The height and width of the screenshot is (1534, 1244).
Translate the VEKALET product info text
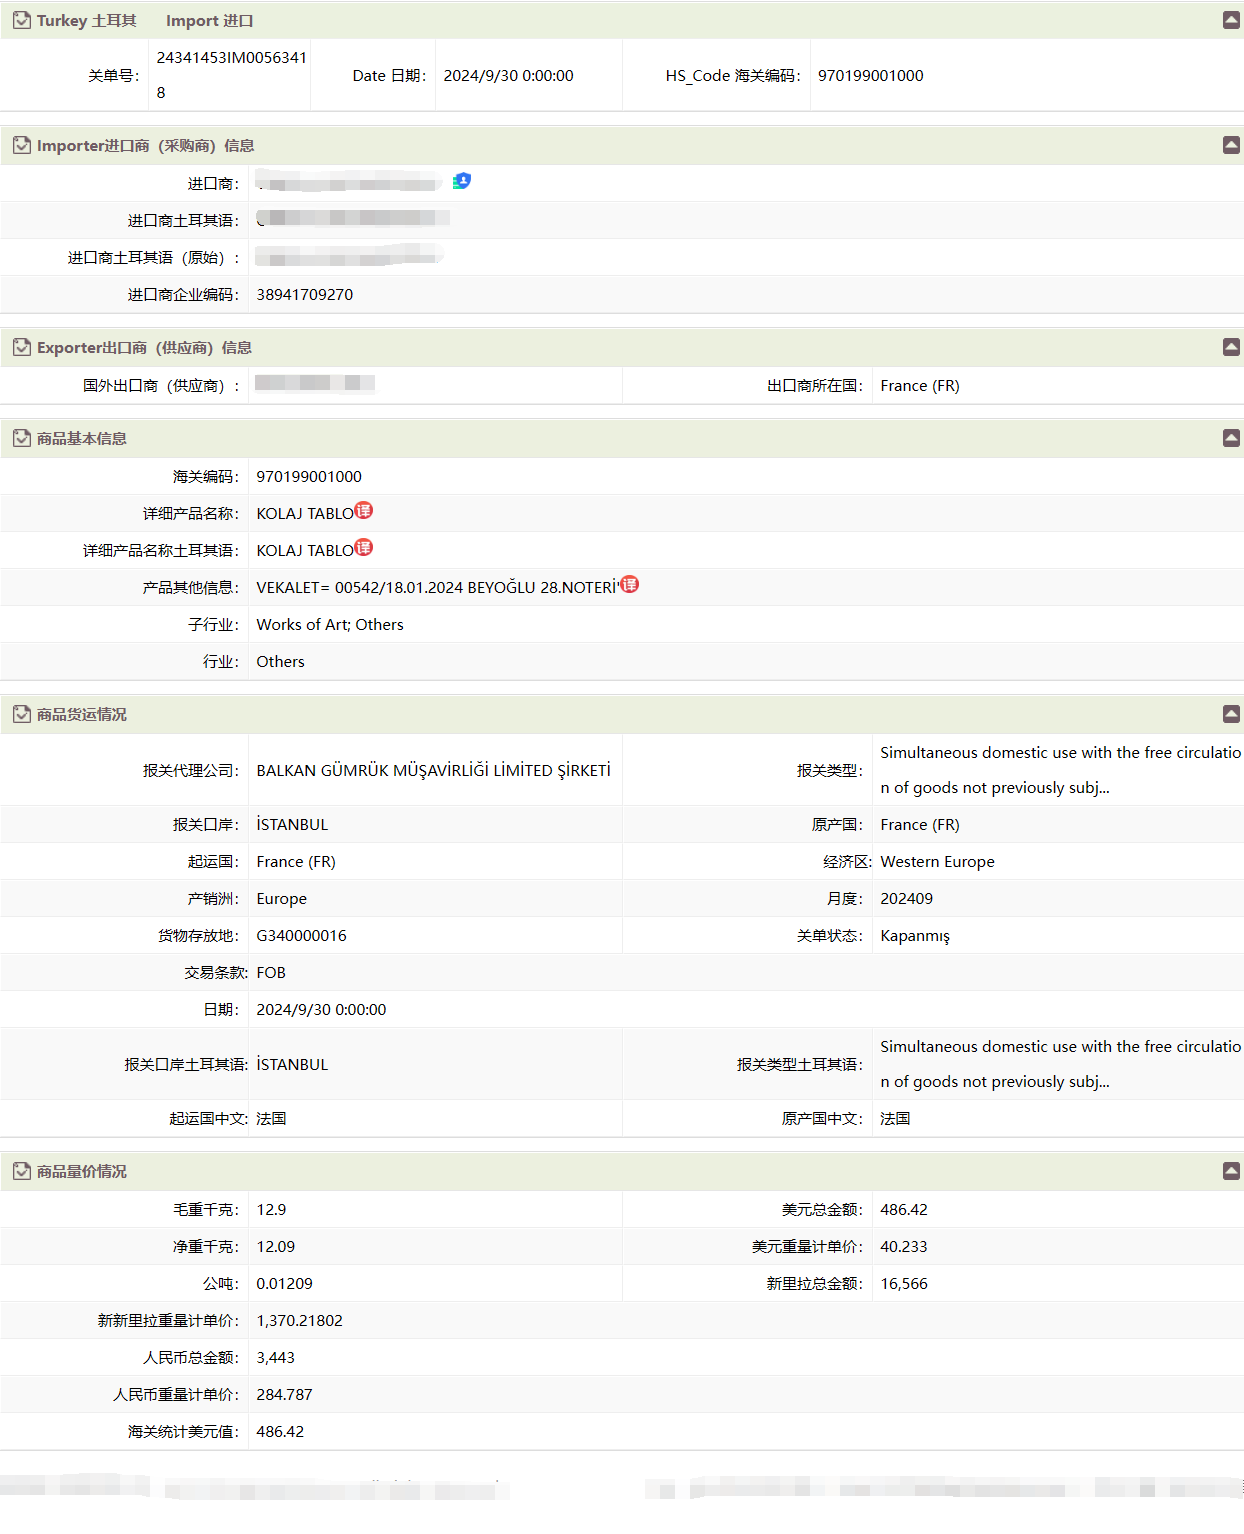629,585
